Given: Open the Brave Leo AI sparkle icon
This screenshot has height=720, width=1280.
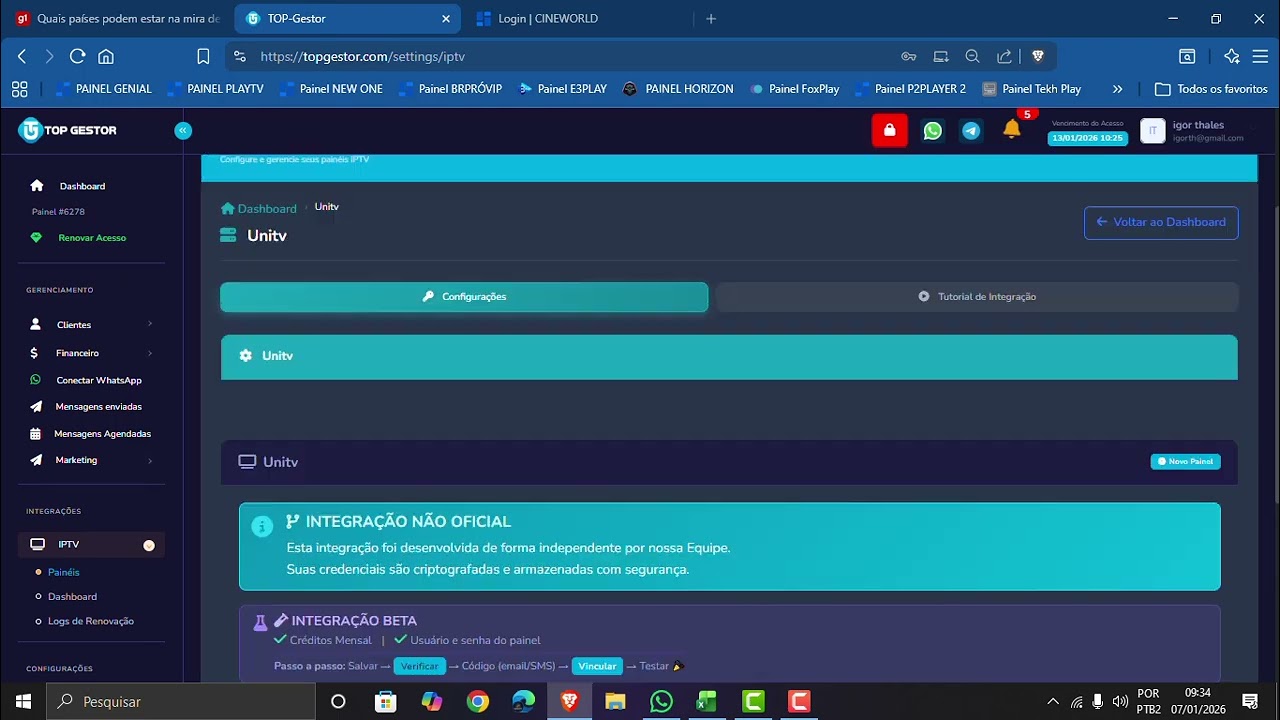Looking at the screenshot, I should 1232,57.
